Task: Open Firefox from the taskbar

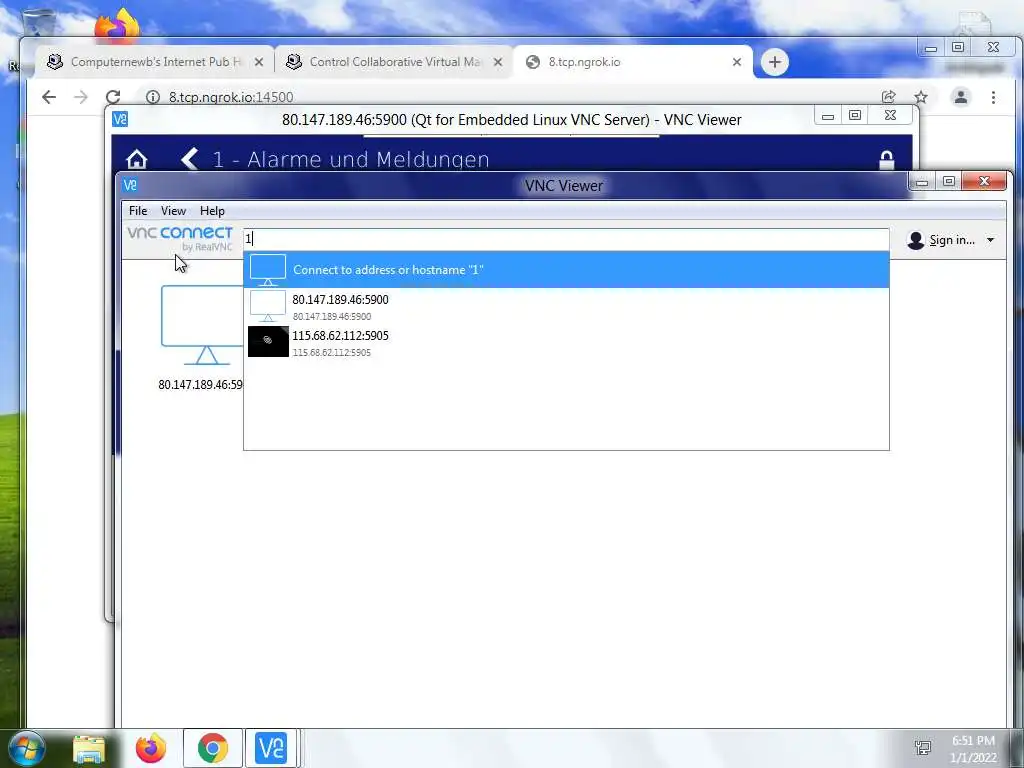Action: 151,748
